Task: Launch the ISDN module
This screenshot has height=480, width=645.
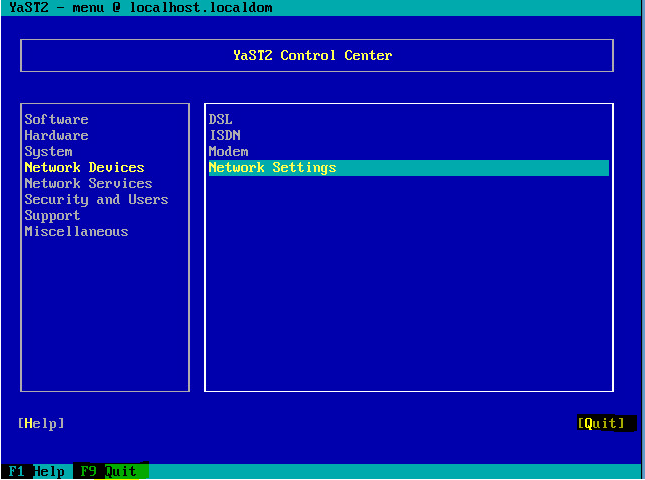Action: (x=225, y=136)
